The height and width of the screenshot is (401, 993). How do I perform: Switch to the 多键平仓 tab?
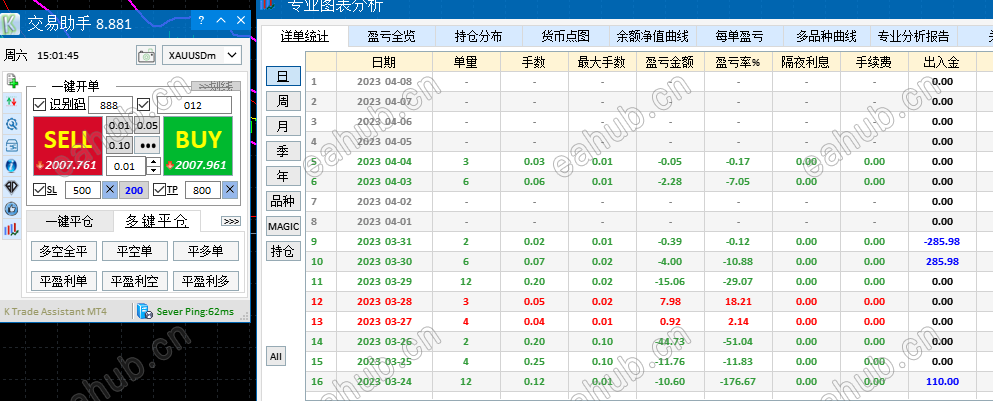[x=156, y=221]
